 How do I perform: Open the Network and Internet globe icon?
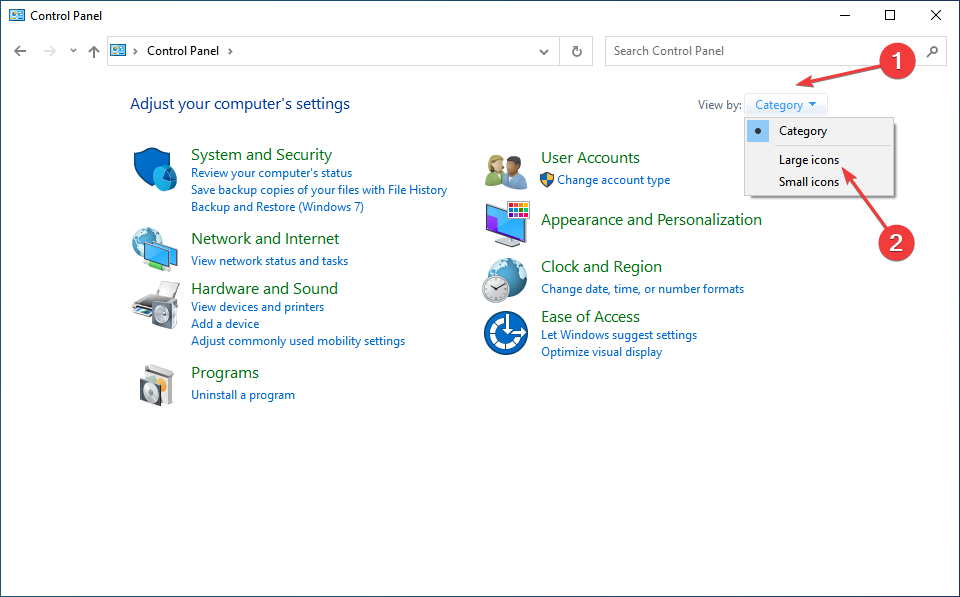click(x=155, y=249)
